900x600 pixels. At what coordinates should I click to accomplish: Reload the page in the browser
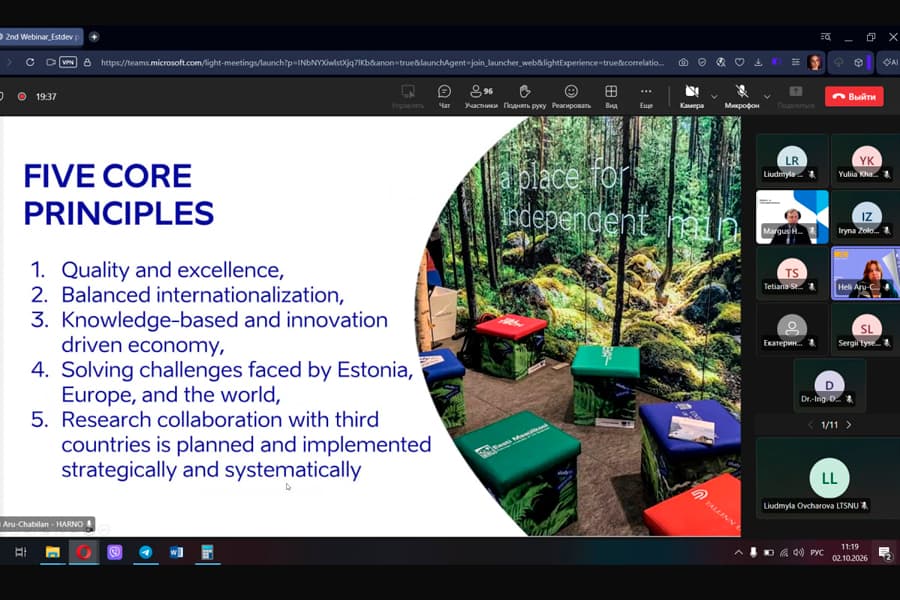[30, 62]
